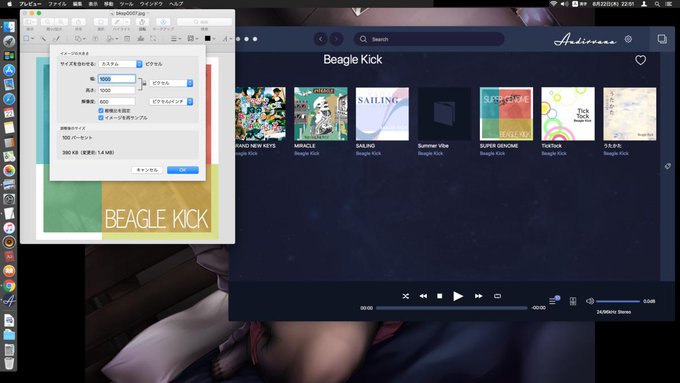The width and height of the screenshot is (680, 383).
Task: Click the キャンセル button
Action: tap(147, 170)
